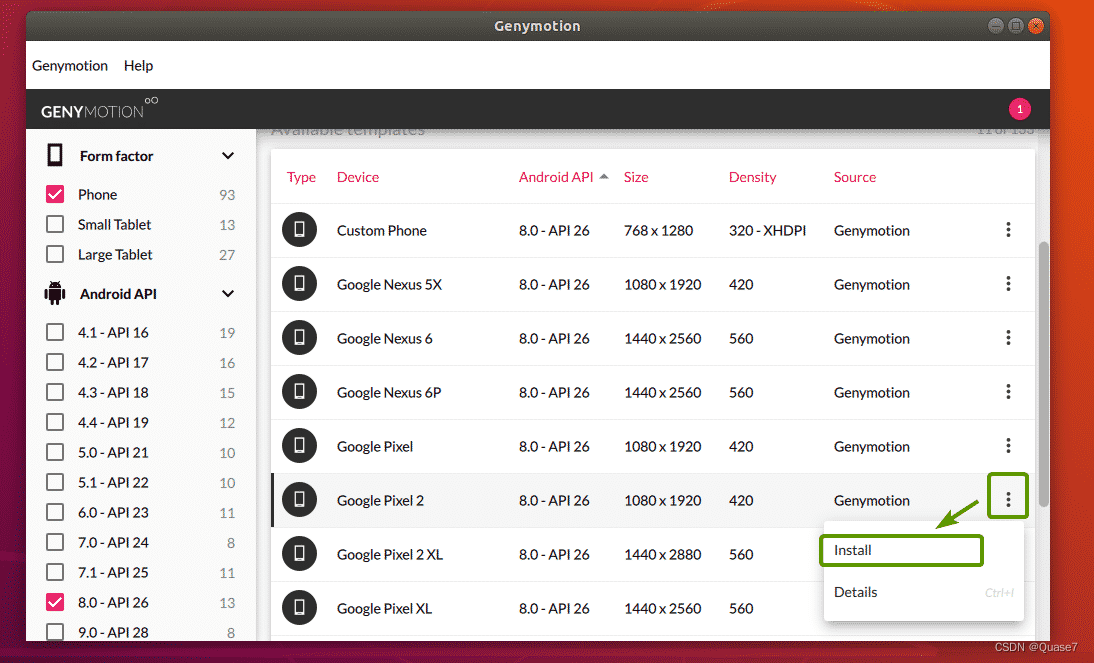Click the phone Form factor icon
The image size is (1094, 663).
click(x=54, y=155)
